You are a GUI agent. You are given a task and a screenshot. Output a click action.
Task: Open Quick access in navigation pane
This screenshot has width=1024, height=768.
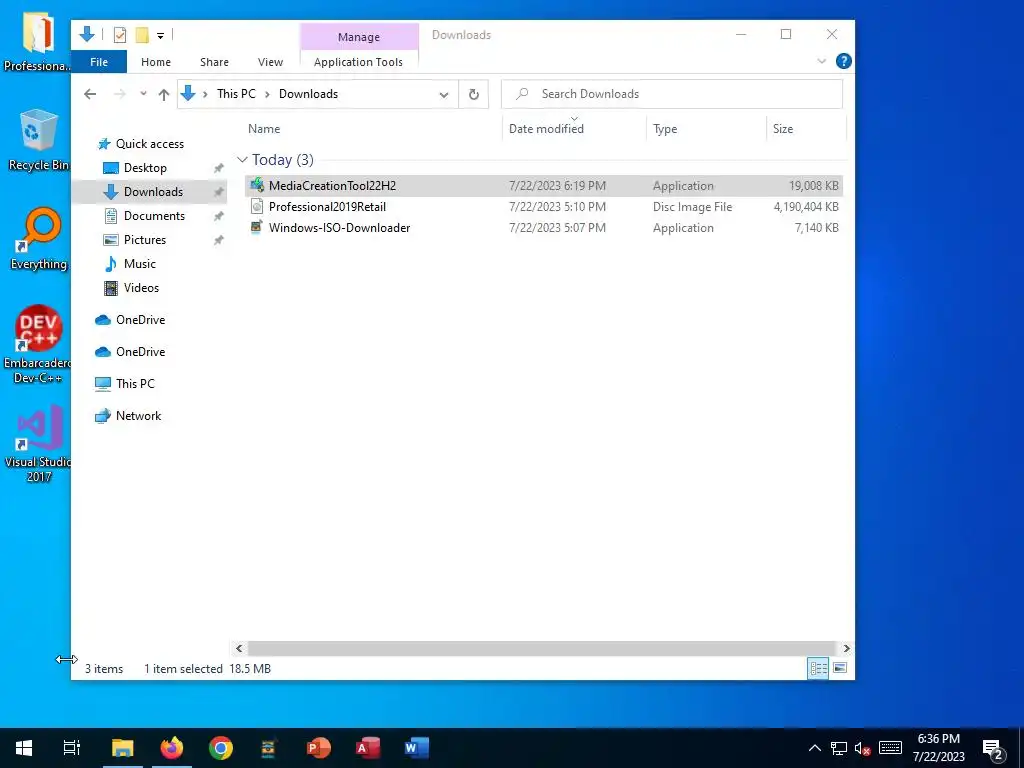coord(150,144)
